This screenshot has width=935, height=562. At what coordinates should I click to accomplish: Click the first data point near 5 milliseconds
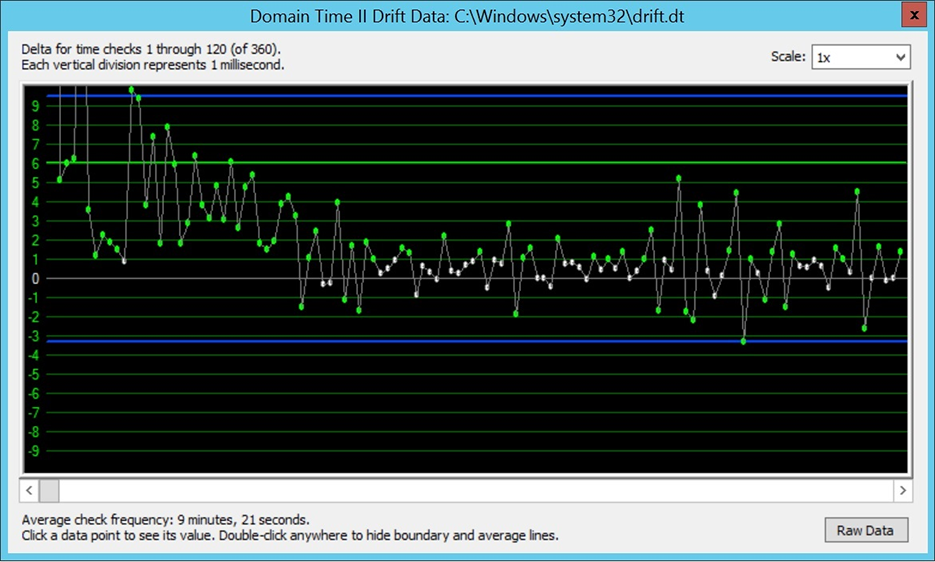tap(60, 180)
